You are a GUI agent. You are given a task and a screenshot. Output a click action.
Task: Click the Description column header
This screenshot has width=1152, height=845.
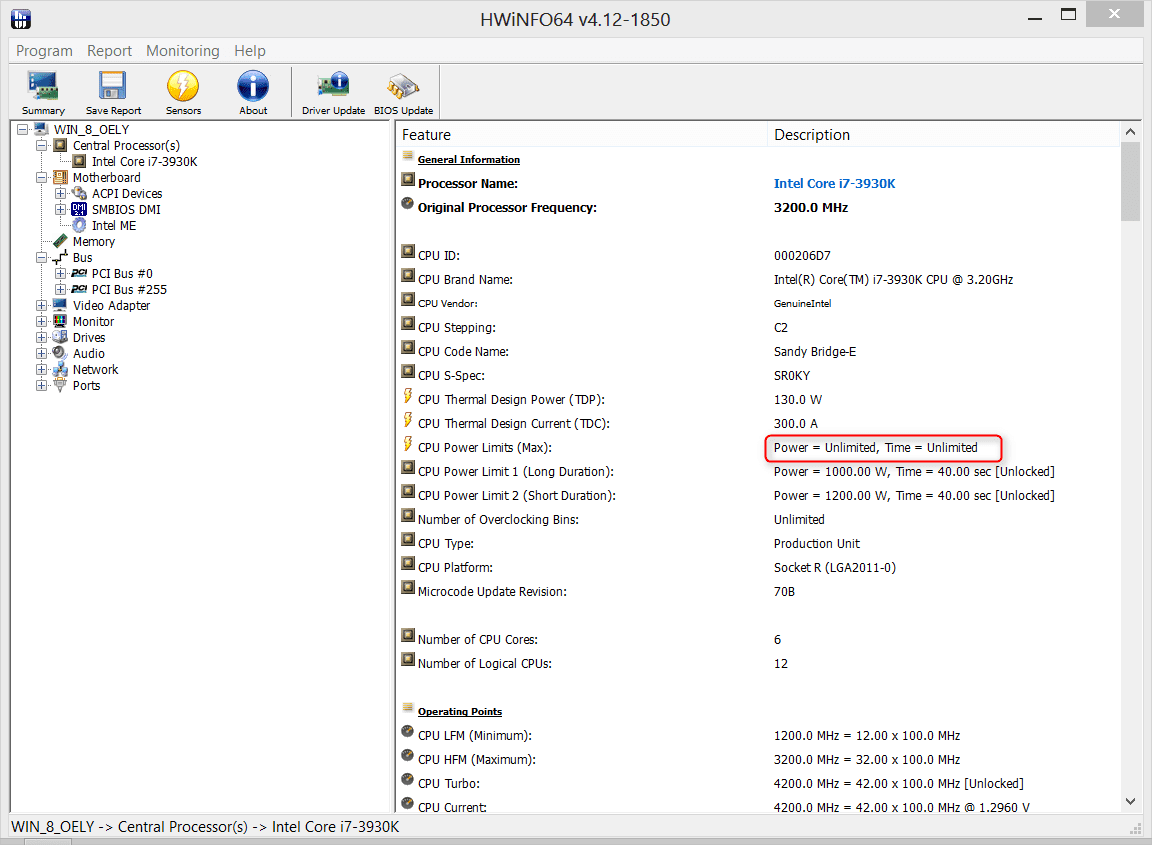click(943, 134)
